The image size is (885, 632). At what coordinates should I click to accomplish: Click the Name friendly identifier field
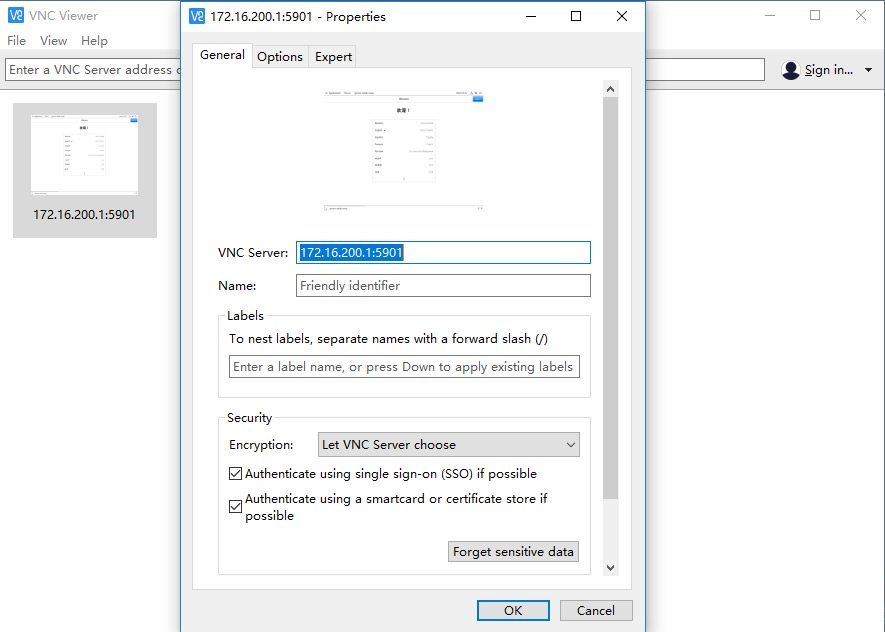pyautogui.click(x=443, y=286)
